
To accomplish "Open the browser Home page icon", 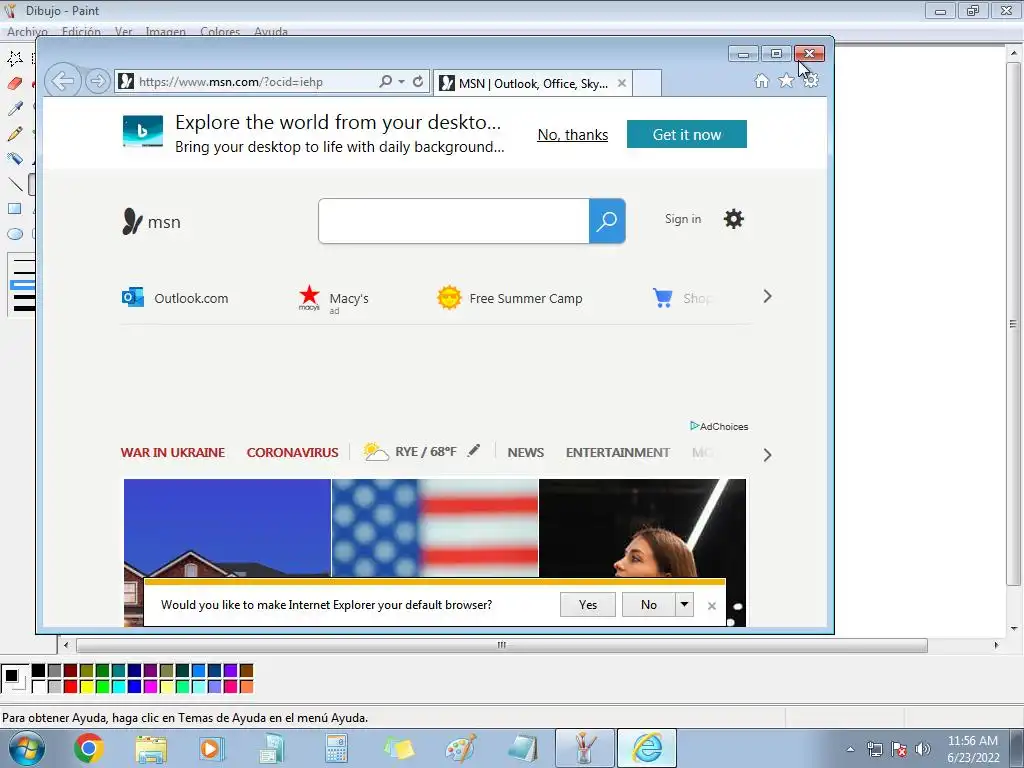I will click(x=761, y=81).
